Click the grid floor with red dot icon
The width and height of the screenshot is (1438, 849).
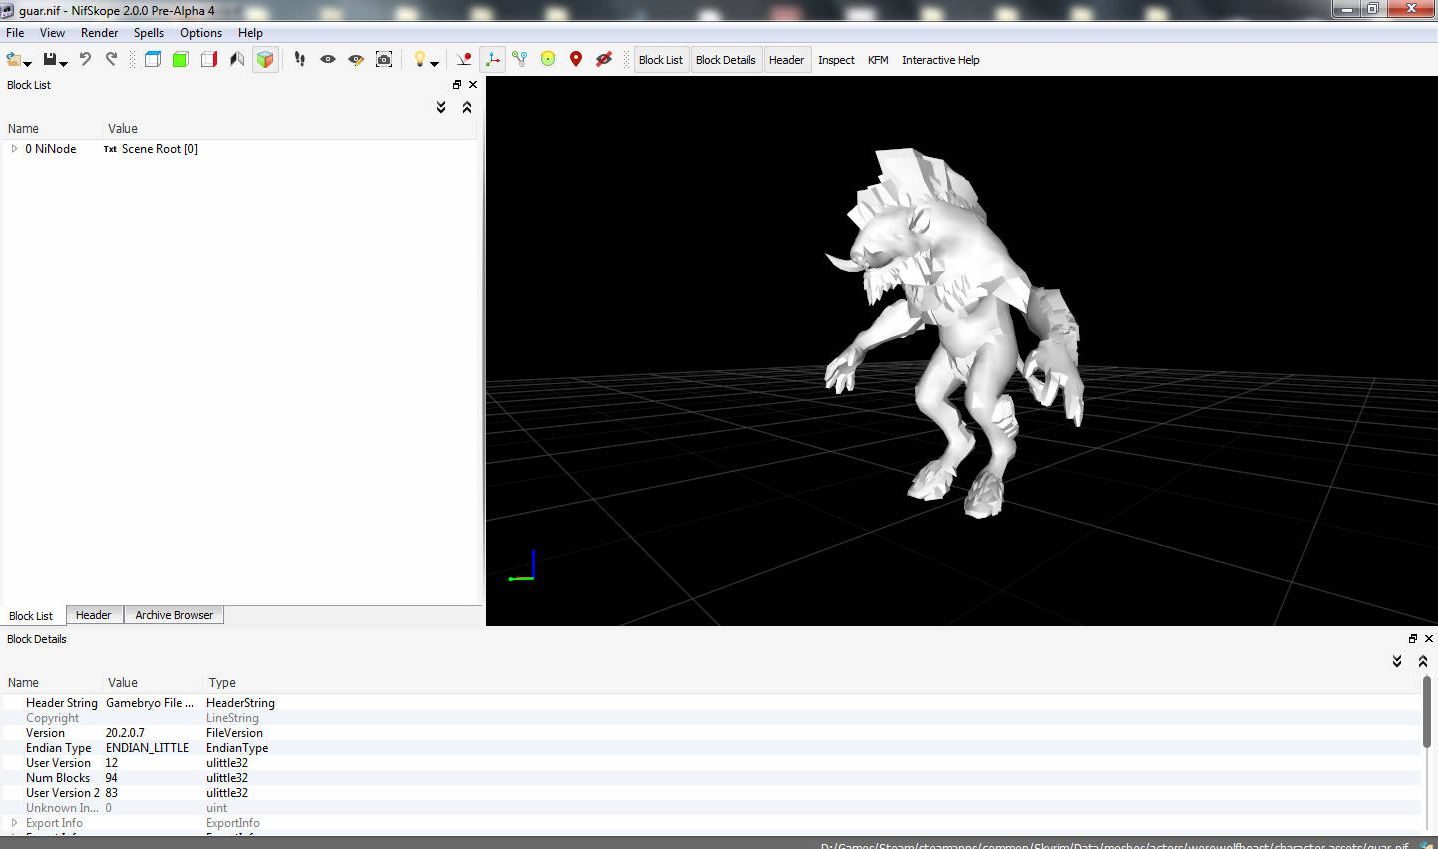(464, 59)
